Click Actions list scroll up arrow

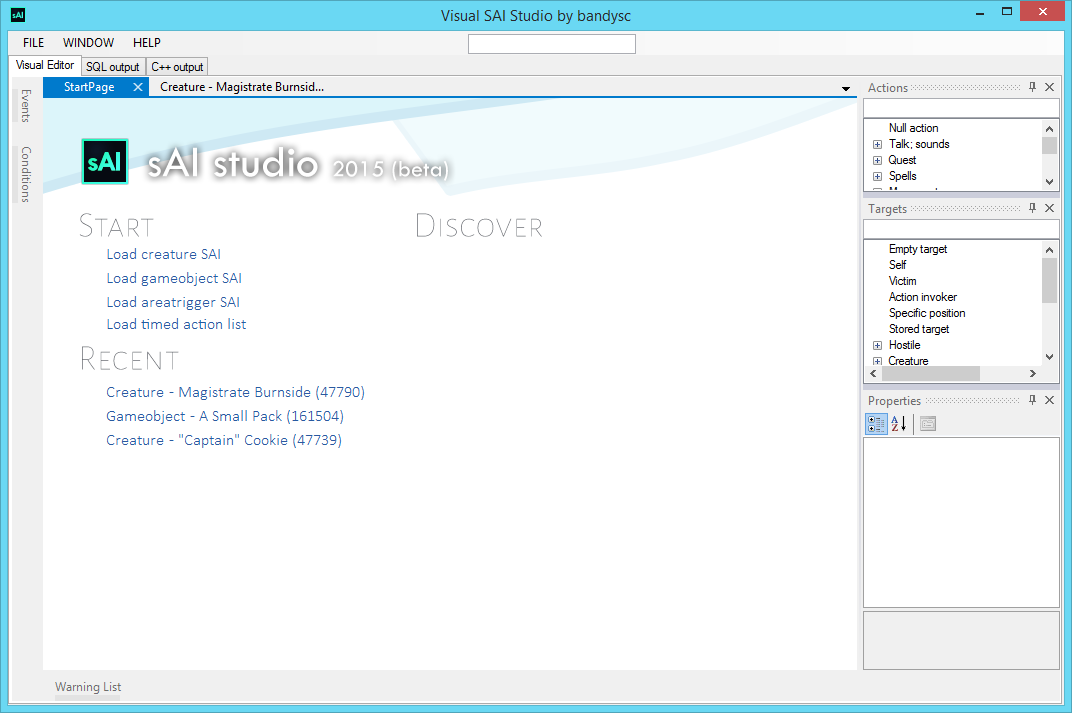(1049, 129)
